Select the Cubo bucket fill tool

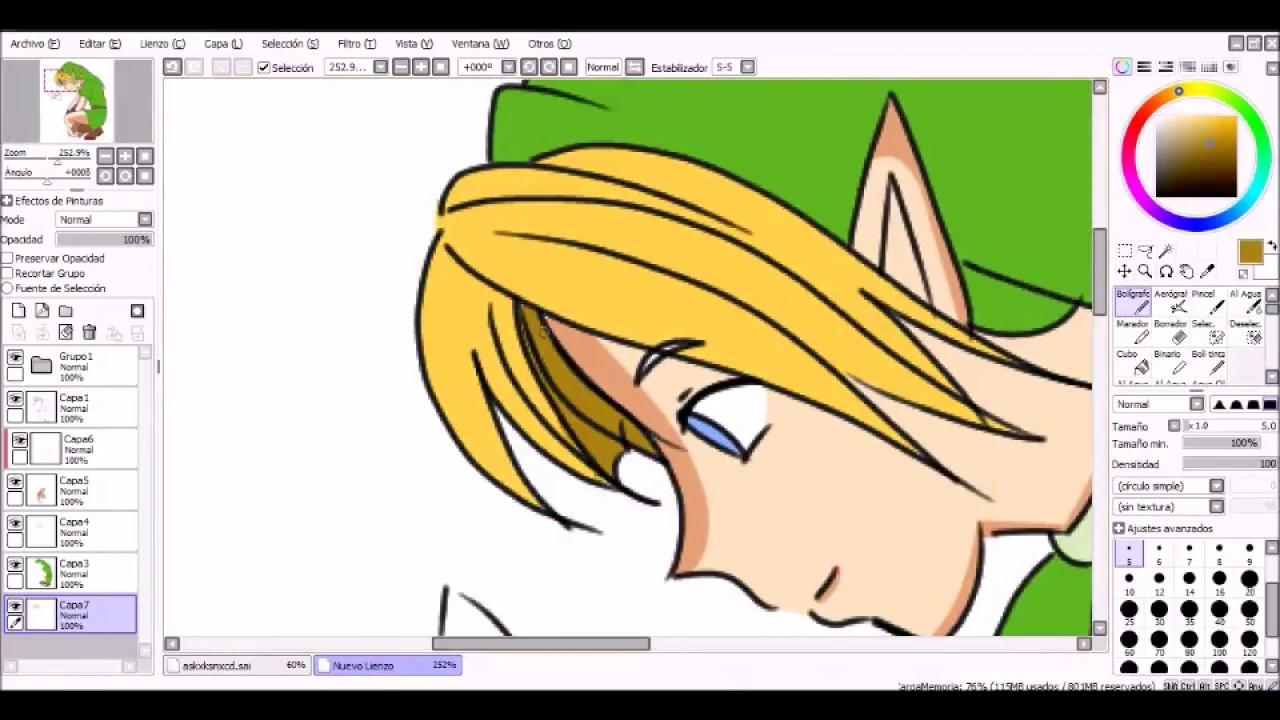point(1133,362)
